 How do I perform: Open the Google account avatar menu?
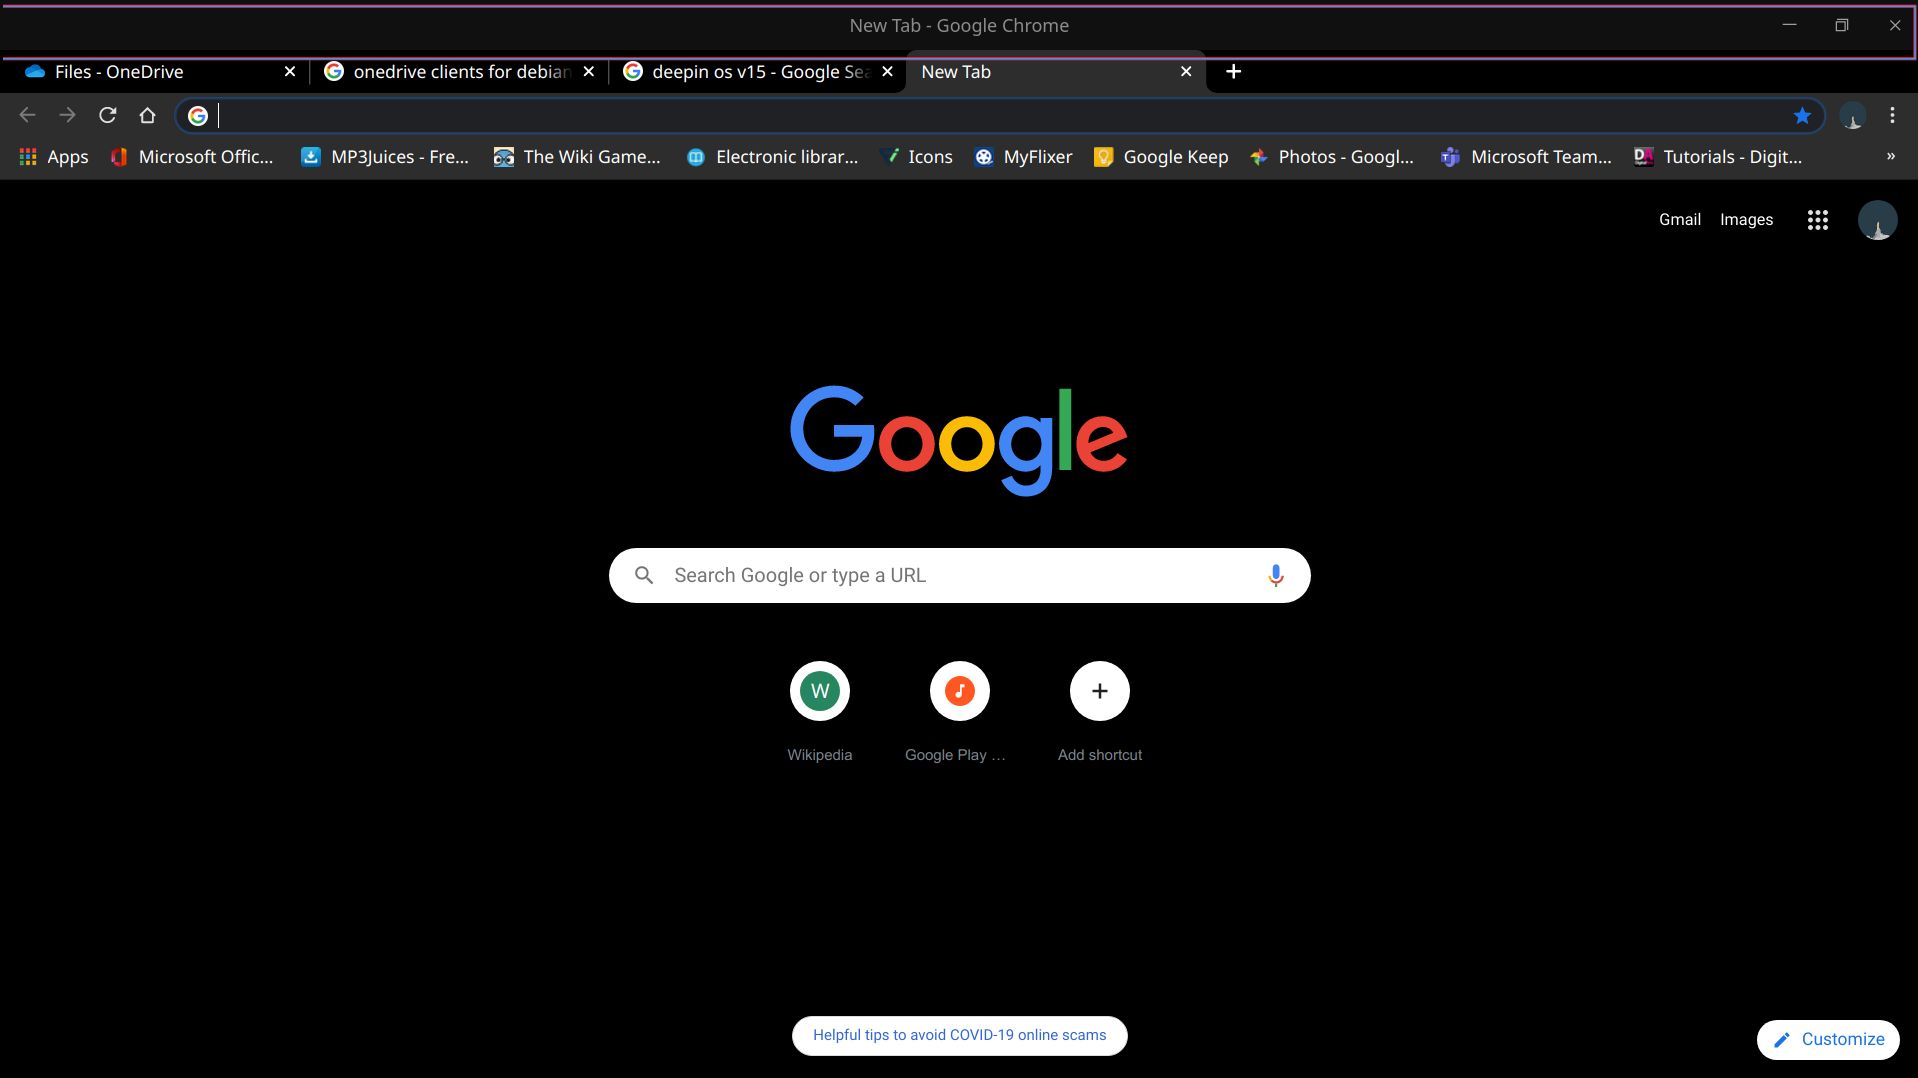point(1877,220)
